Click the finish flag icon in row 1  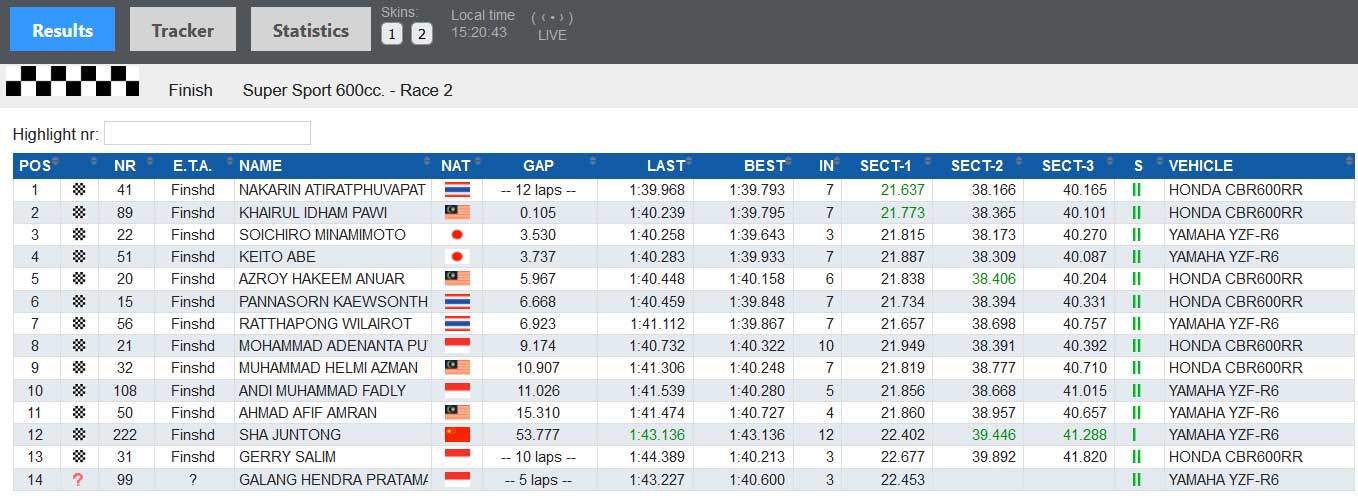79,190
